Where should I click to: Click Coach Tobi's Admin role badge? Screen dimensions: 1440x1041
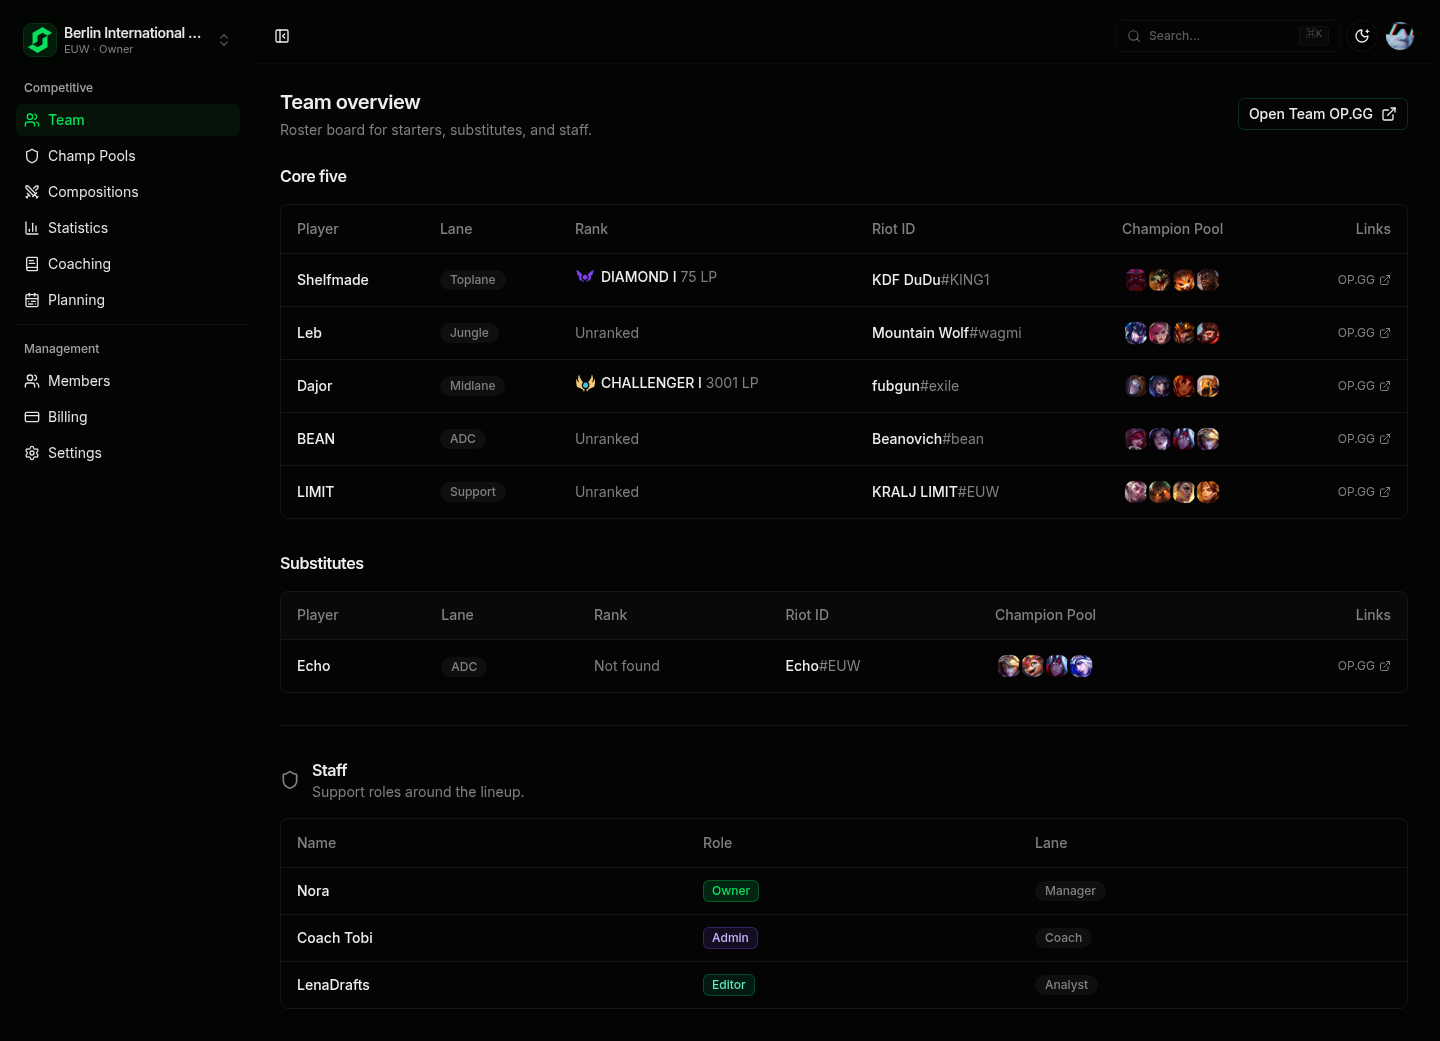tap(730, 938)
